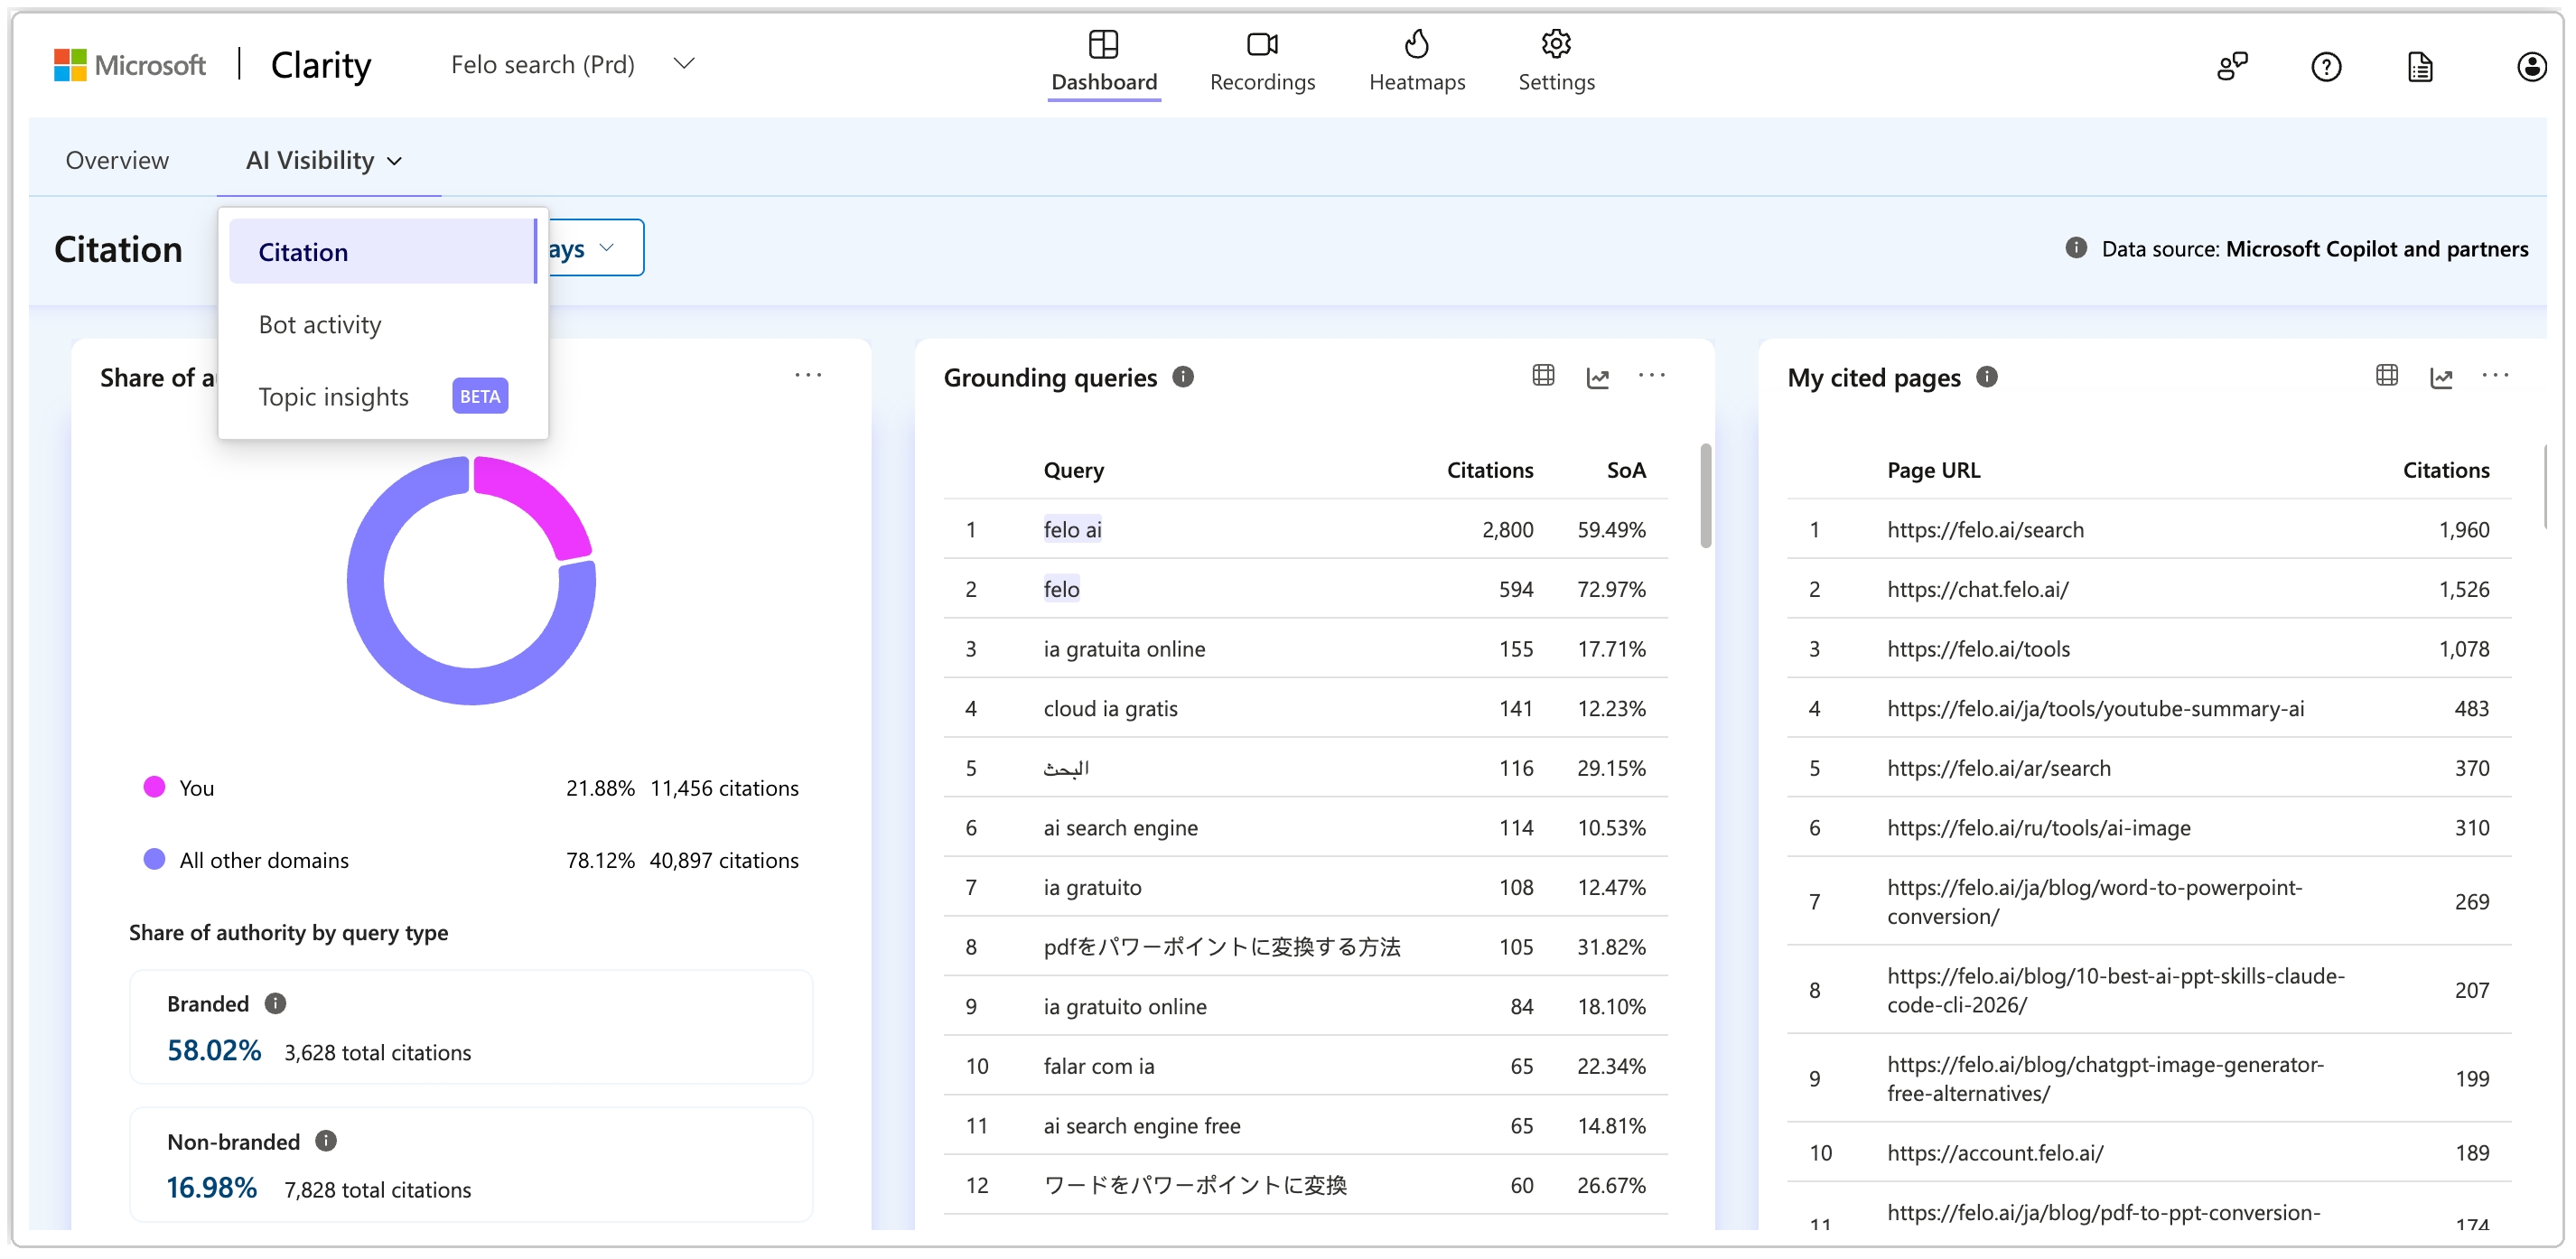Open the help question mark icon

2326,67
